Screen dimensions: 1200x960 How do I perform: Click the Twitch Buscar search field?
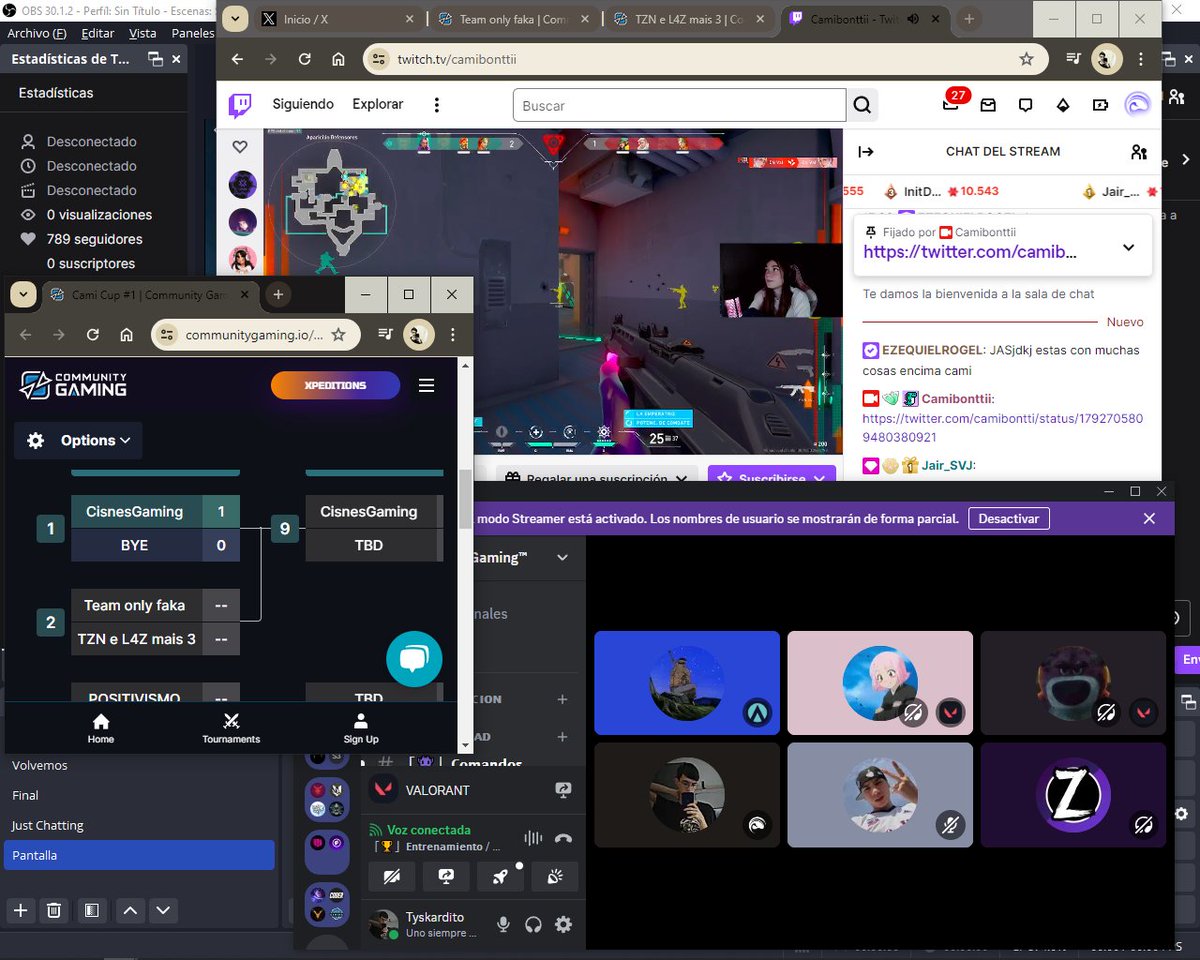tap(679, 105)
